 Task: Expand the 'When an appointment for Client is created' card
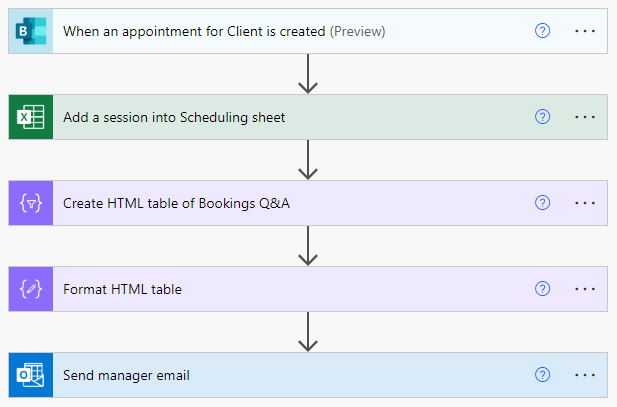224,31
